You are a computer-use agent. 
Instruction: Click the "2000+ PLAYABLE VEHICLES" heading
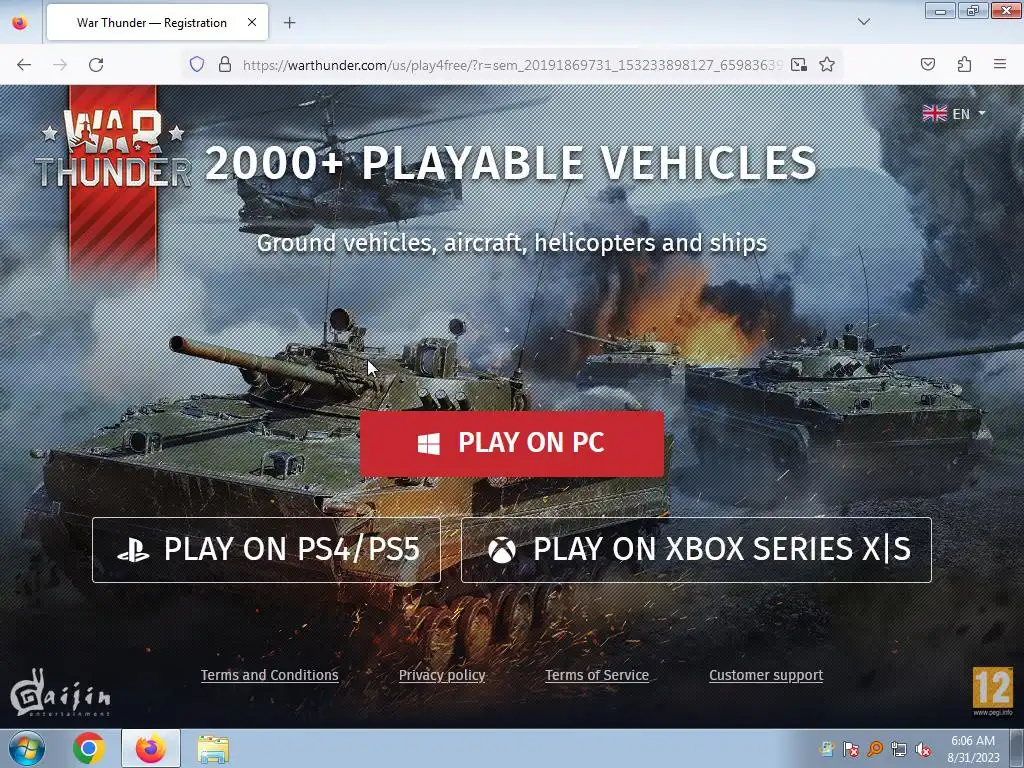coord(511,163)
